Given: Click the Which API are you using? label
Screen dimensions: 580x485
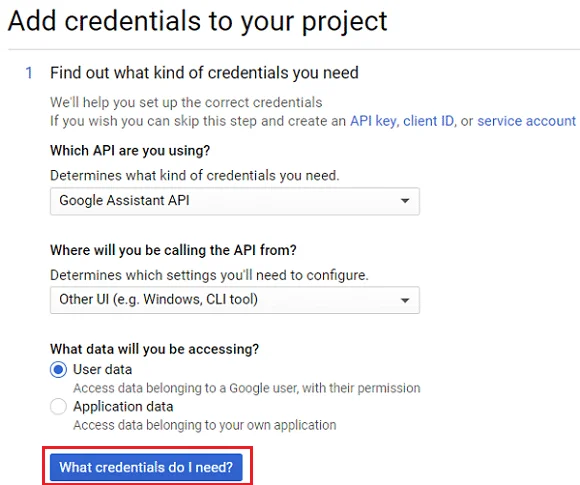Looking at the screenshot, I should click(x=130, y=151).
